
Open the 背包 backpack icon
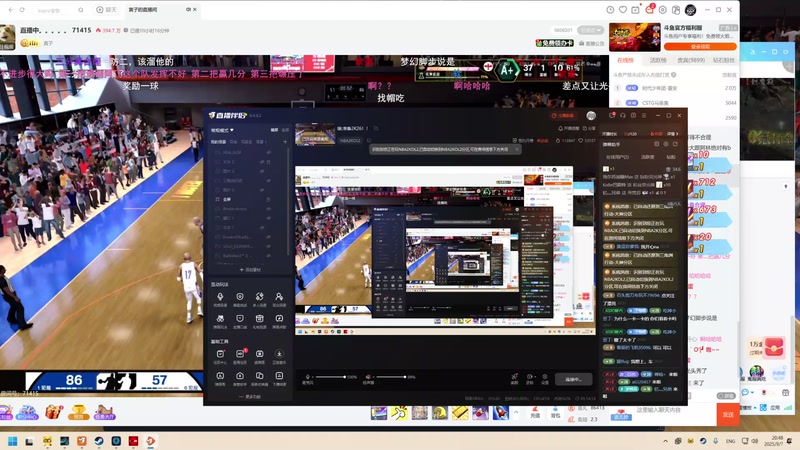(555, 412)
